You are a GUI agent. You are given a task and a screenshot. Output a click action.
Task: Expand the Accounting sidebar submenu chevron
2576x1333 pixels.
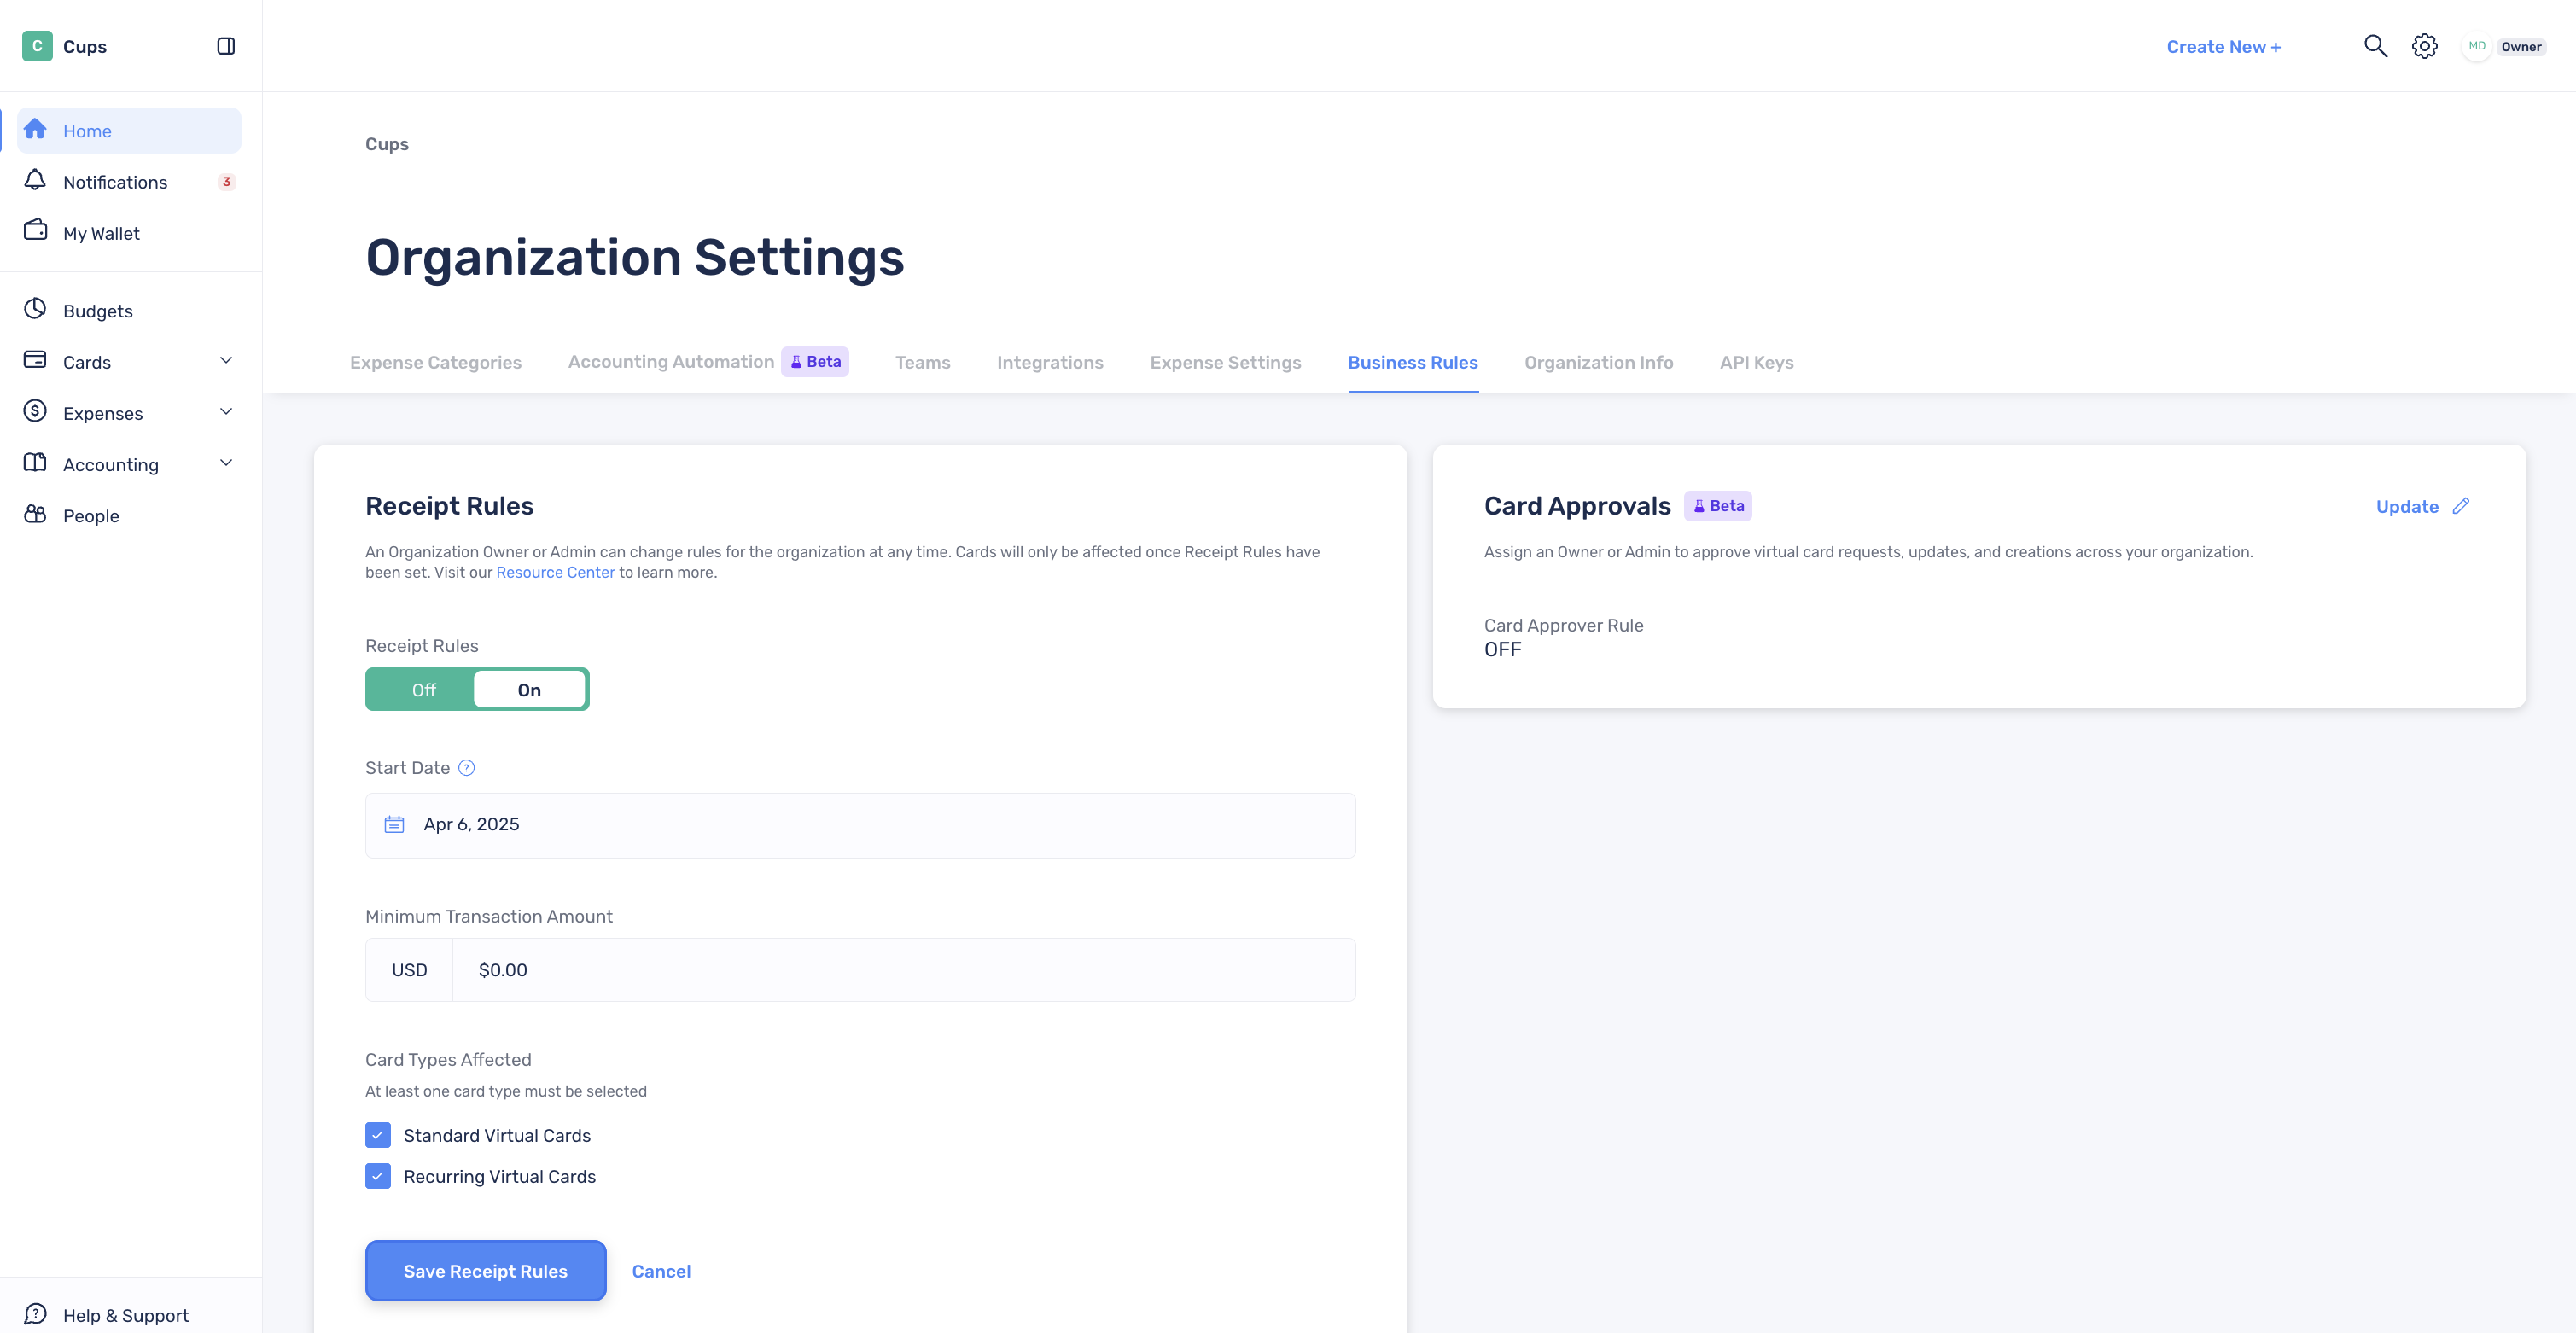coord(226,463)
